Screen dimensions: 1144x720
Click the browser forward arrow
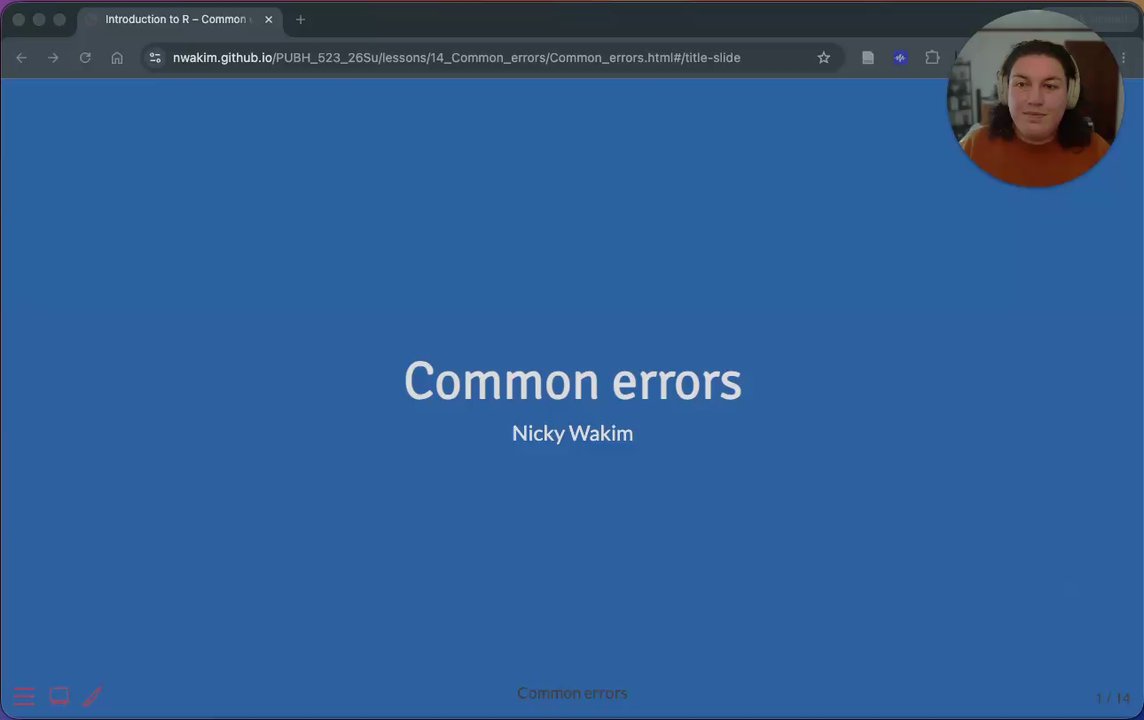pos(53,58)
